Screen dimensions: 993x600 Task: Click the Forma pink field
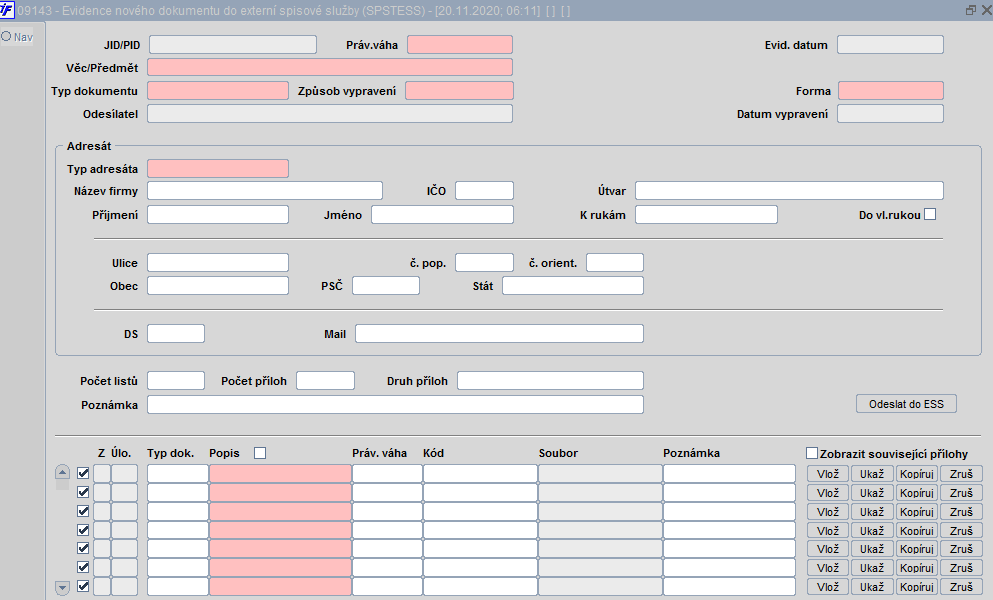[891, 91]
